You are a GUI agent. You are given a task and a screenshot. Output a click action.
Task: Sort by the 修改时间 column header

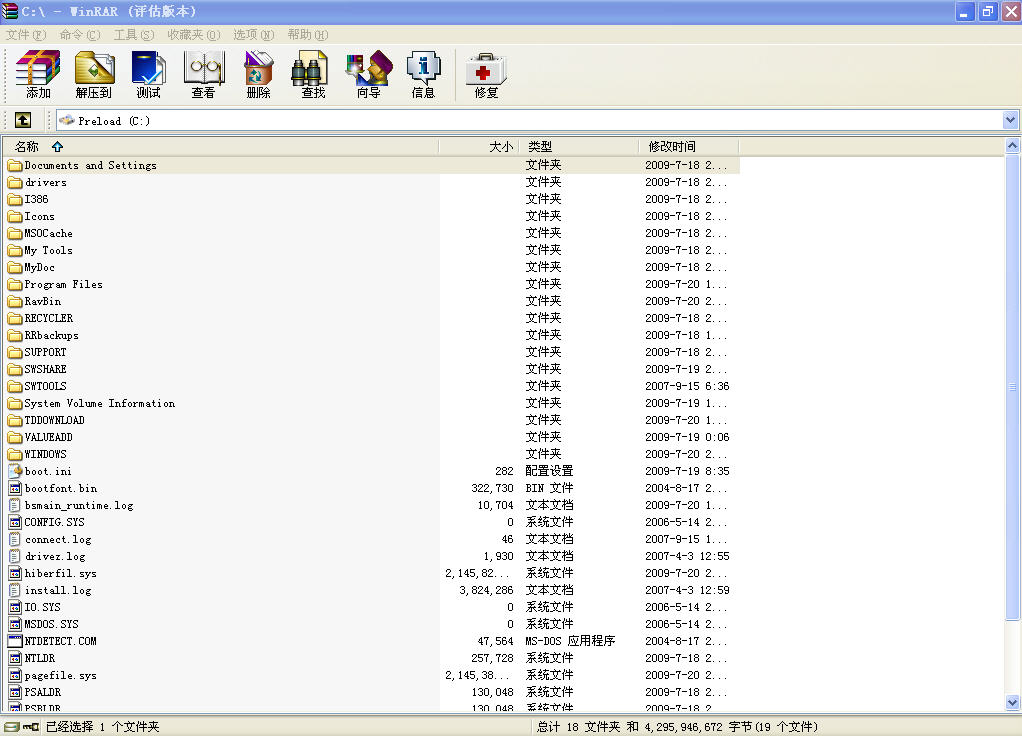(x=689, y=147)
